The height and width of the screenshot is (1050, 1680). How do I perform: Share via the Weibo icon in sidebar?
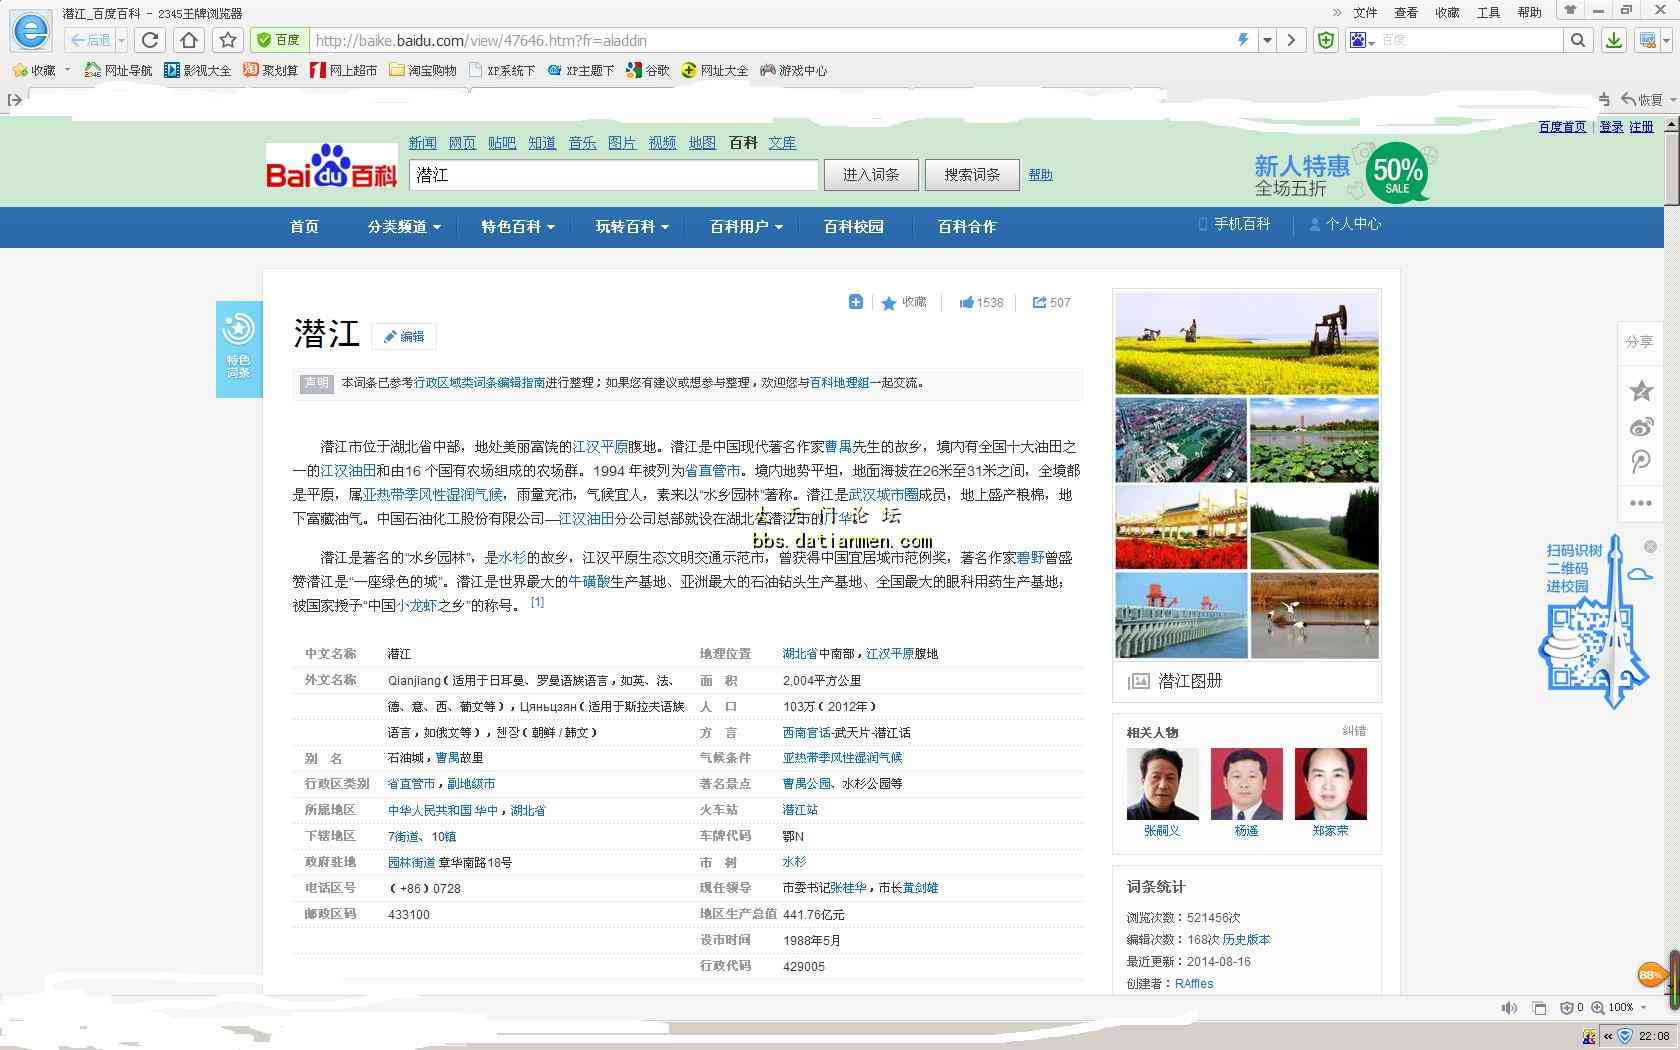click(1640, 427)
